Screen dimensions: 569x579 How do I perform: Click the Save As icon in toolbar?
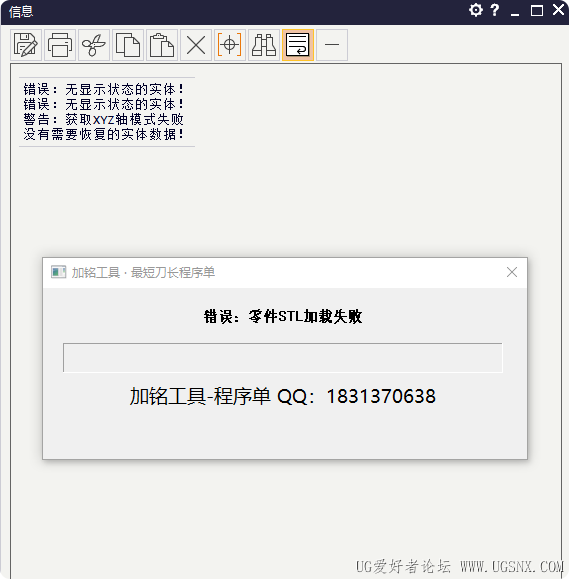pos(26,45)
